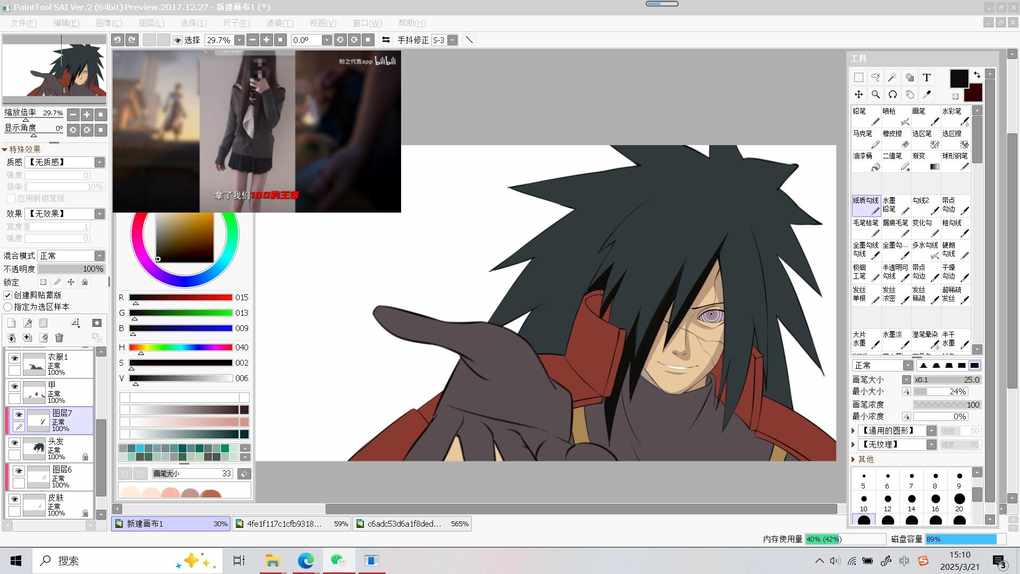Viewport: 1020px width, 574px height.
Task: Adjust the 不透明度 layer opacity bar
Action: click(x=71, y=269)
